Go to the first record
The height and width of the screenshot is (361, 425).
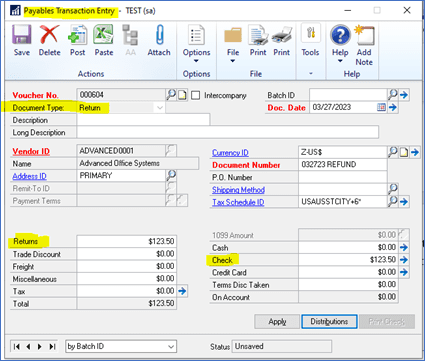pyautogui.click(x=17, y=347)
